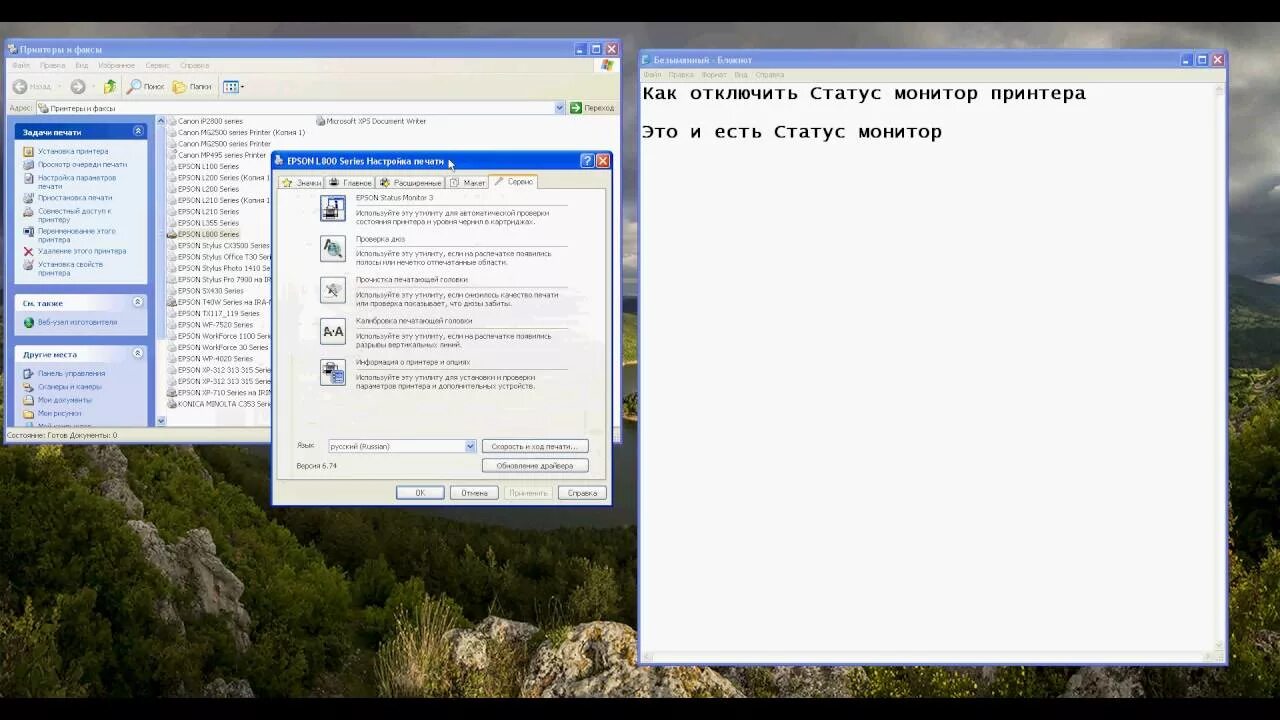Switch to the Значки tab
Screen dimensions: 1280x720
(x=301, y=183)
